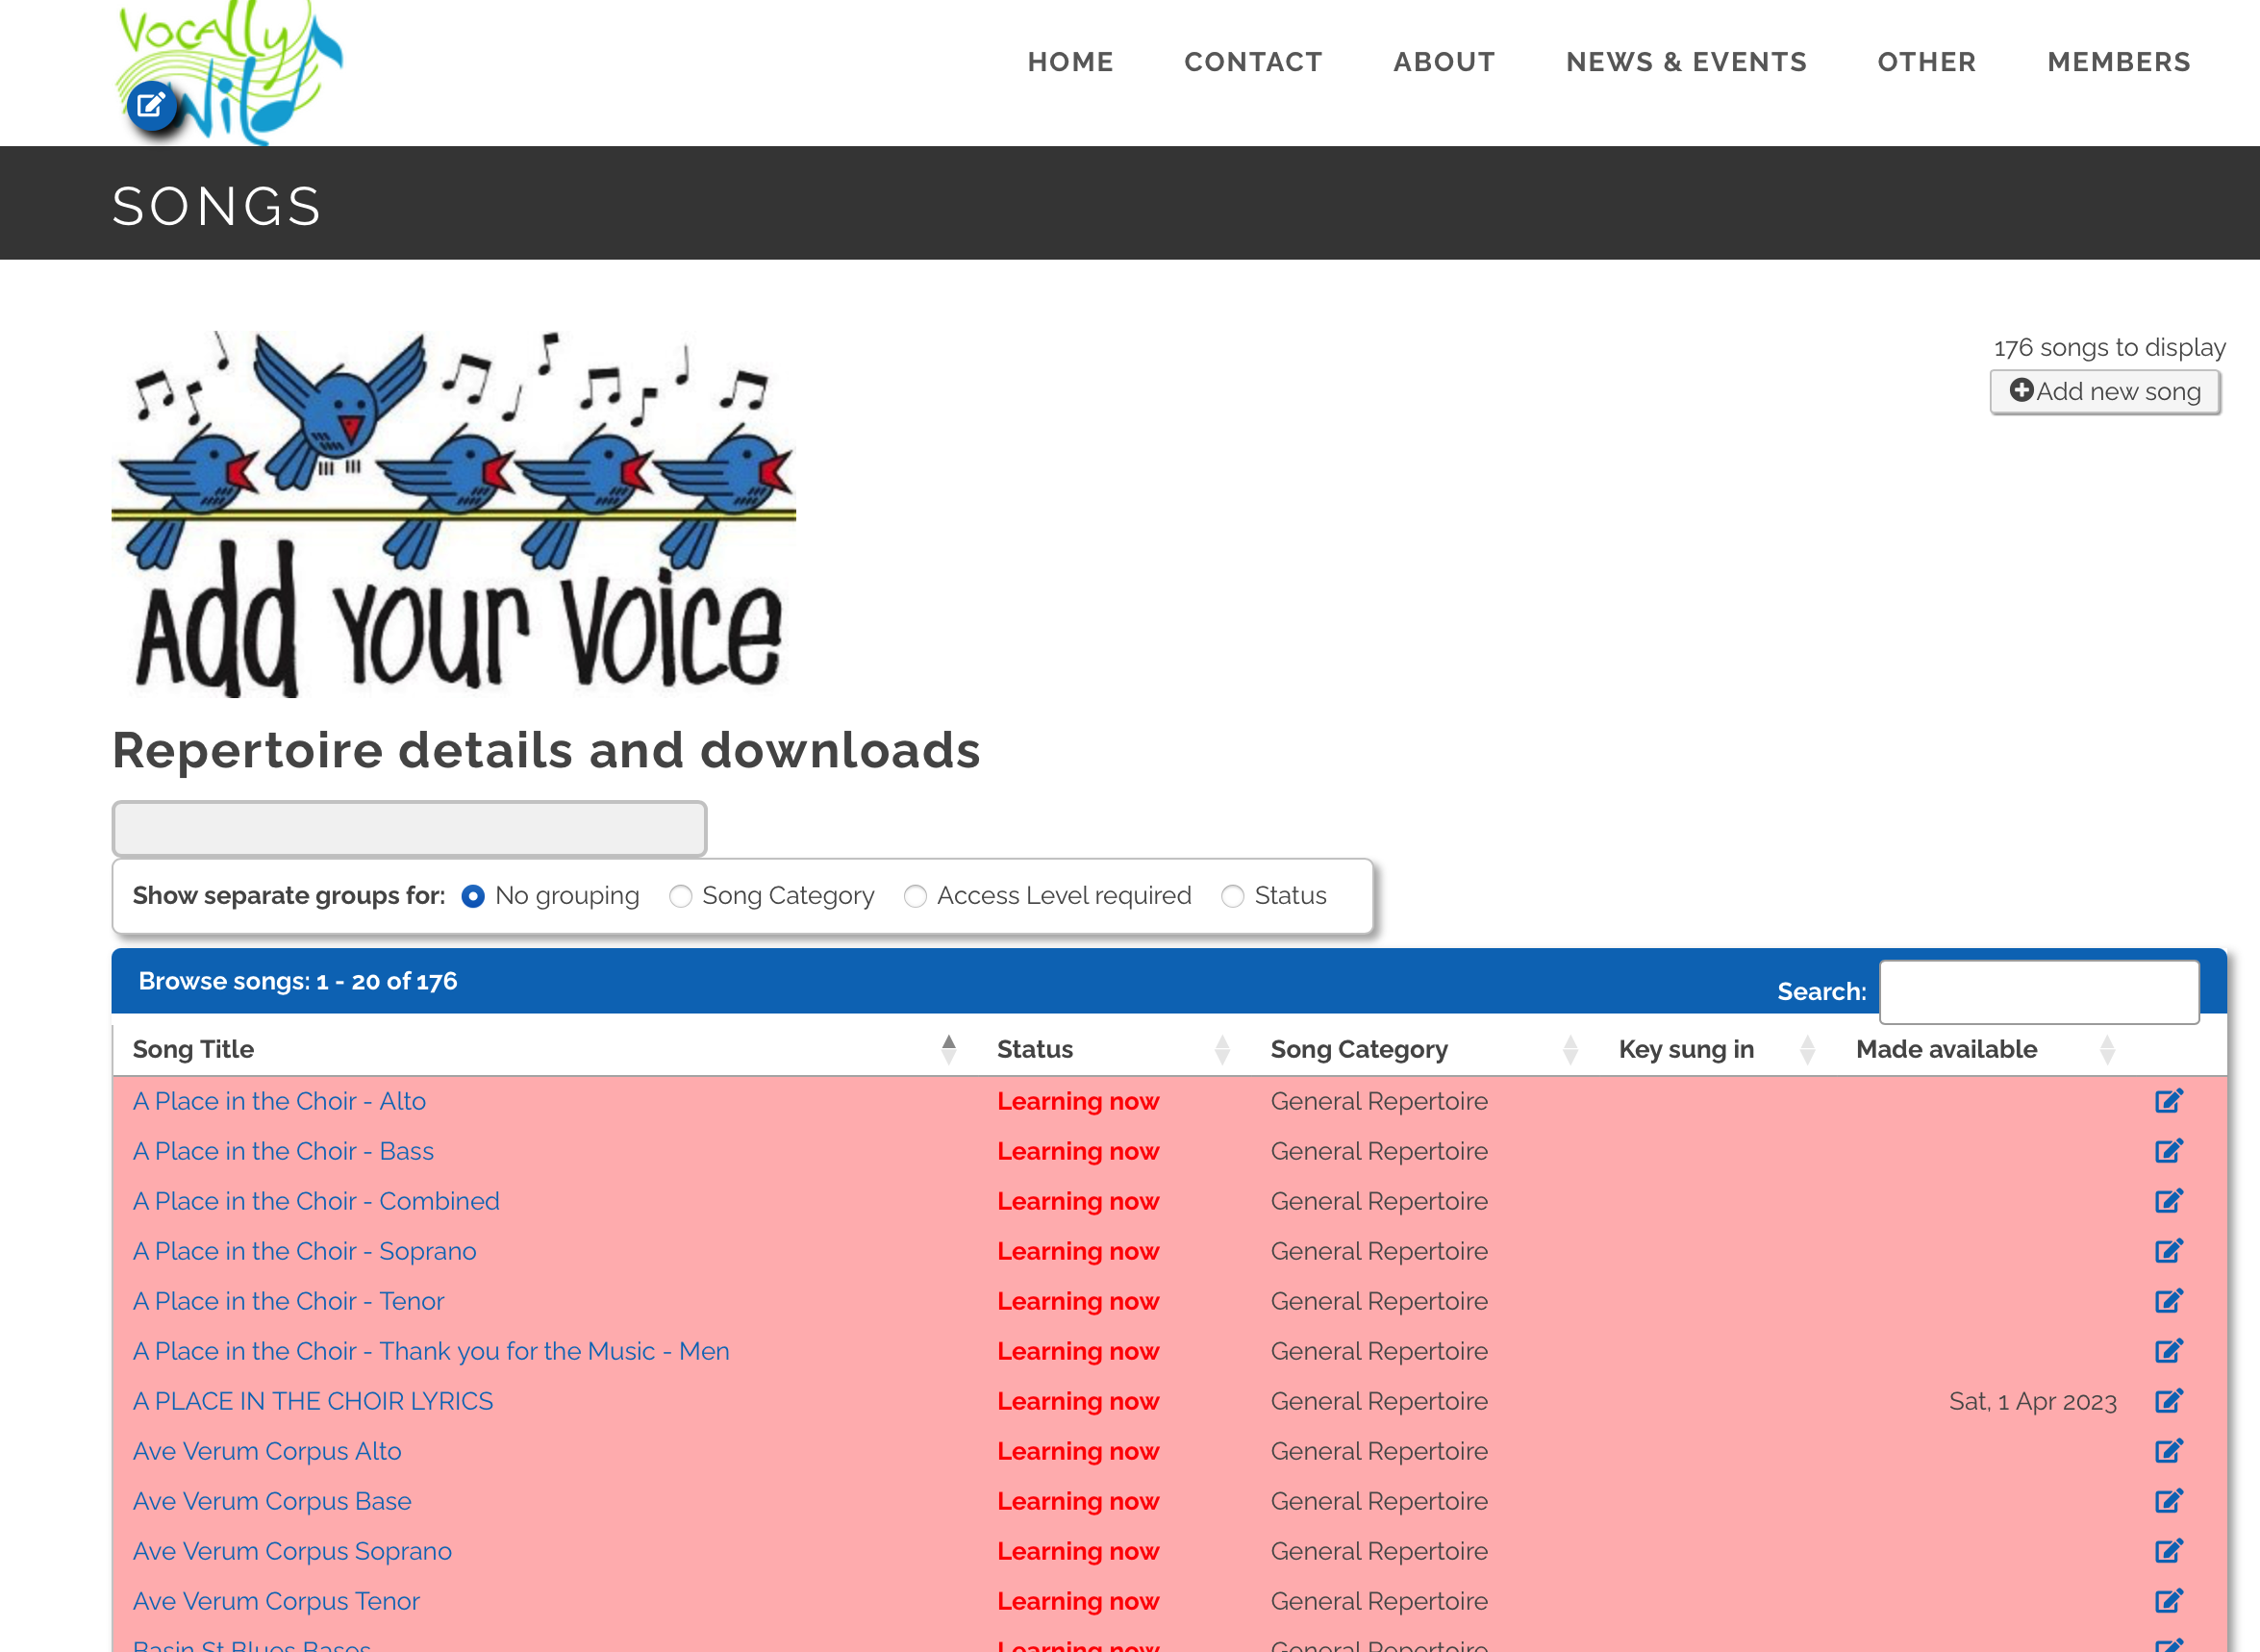Image resolution: width=2260 pixels, height=1652 pixels.
Task: Sort table by Key sung in arrows
Action: point(1807,1049)
